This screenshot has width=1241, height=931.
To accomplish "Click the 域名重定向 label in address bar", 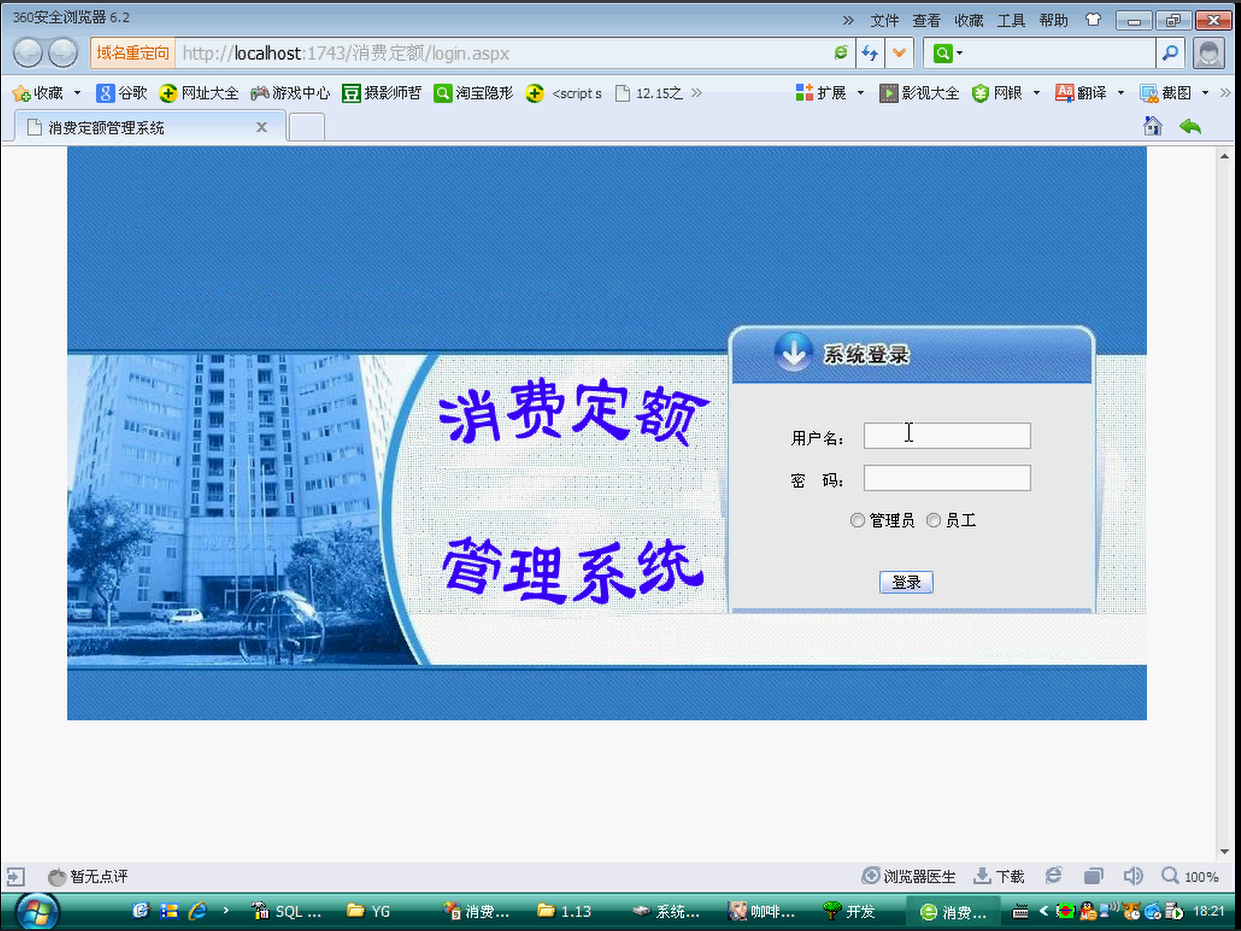I will pyautogui.click(x=133, y=53).
